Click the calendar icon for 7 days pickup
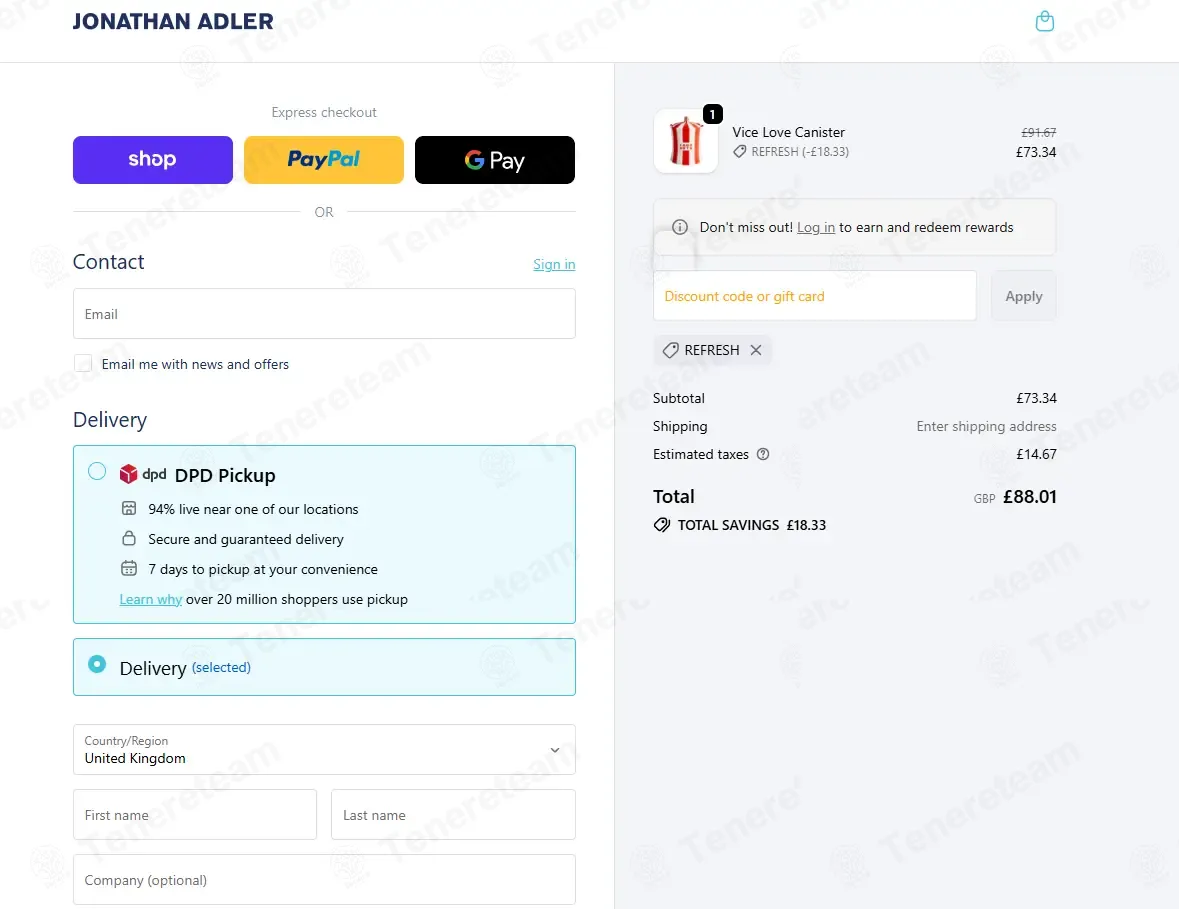The width and height of the screenshot is (1179, 909). (129, 568)
